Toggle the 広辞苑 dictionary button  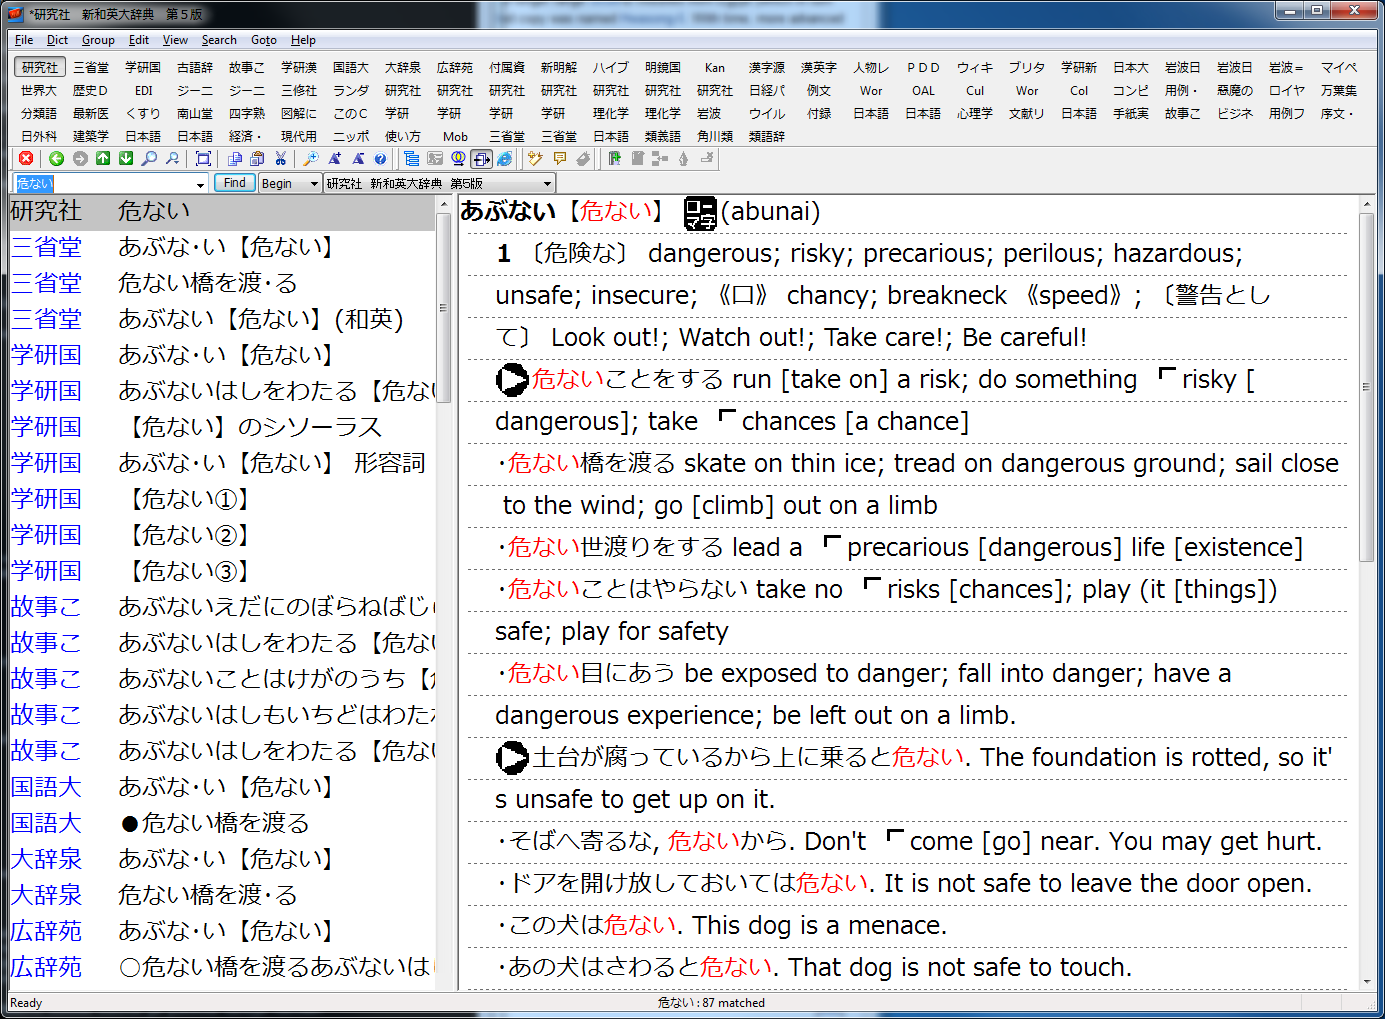pos(455,67)
